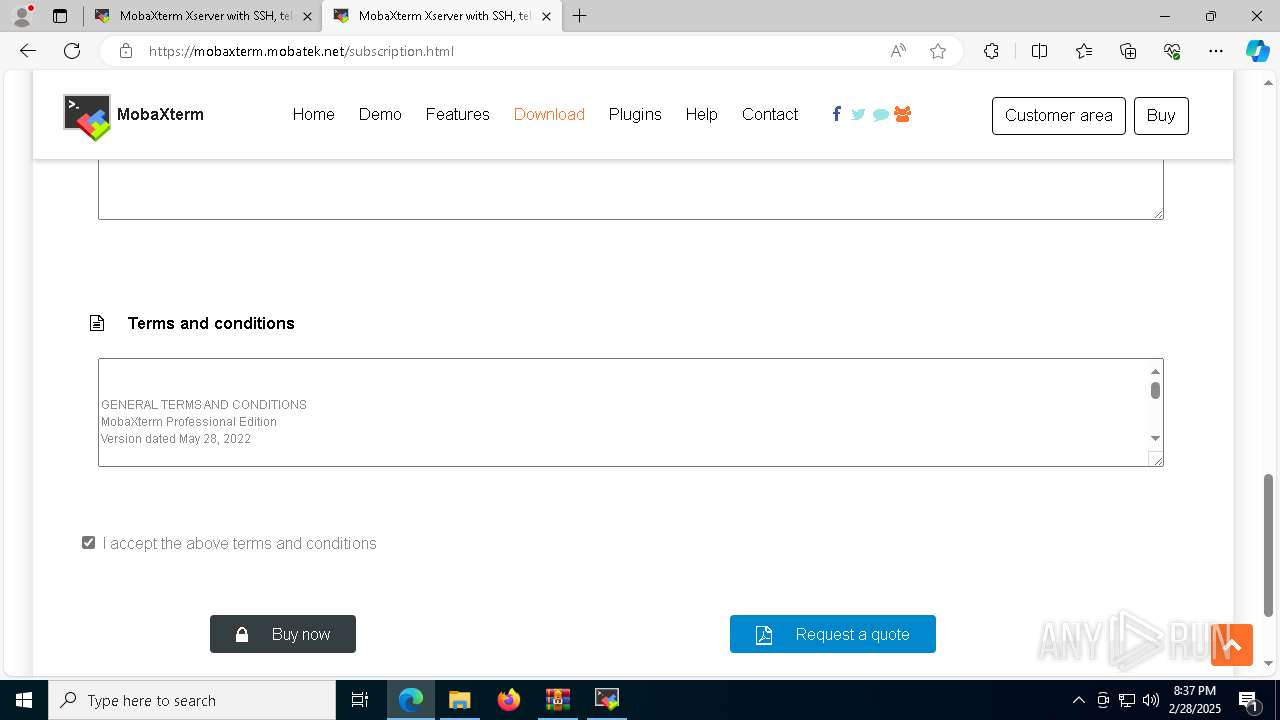Open Edge browser from taskbar
This screenshot has width=1280, height=720.
[x=411, y=700]
